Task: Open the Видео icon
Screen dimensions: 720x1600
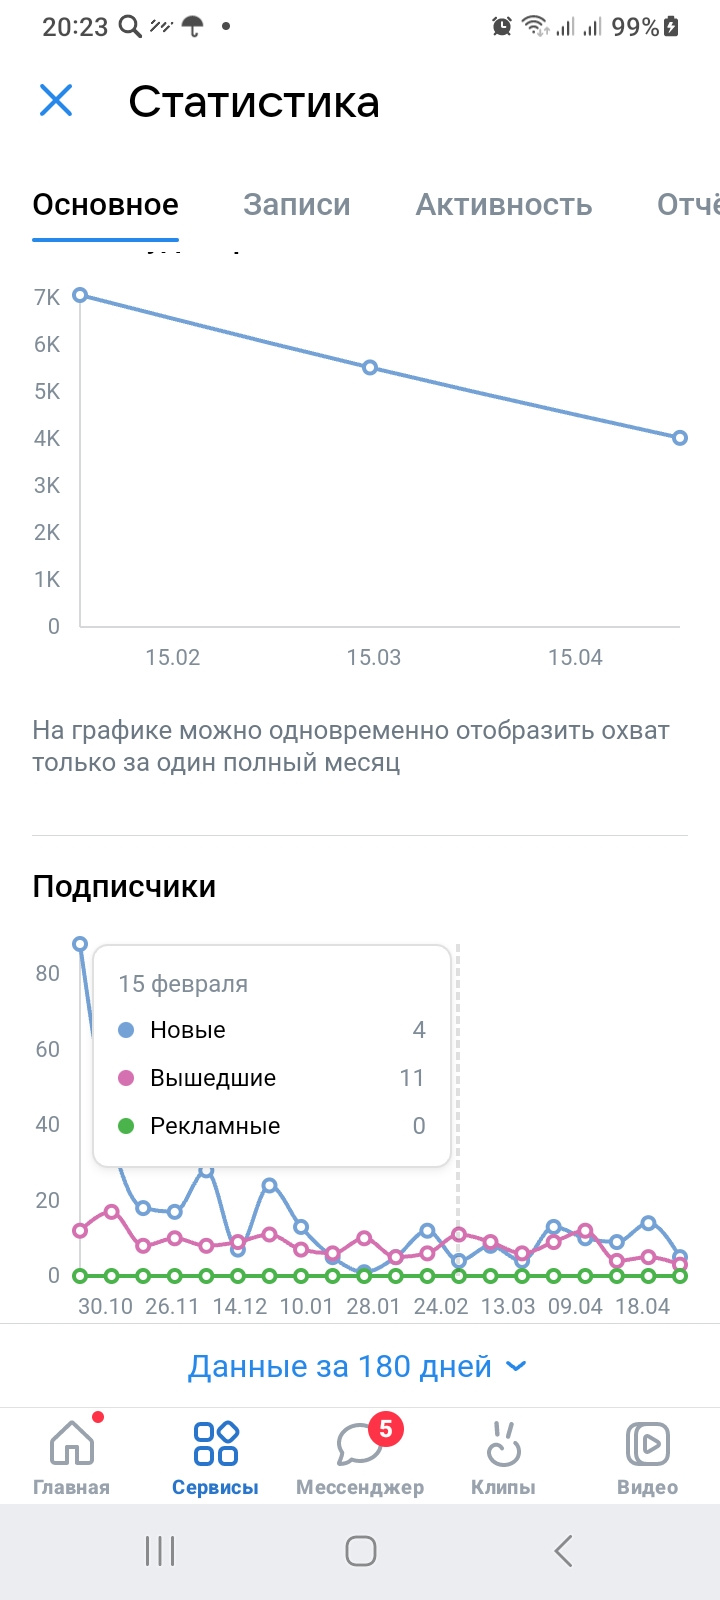Action: (648, 1445)
